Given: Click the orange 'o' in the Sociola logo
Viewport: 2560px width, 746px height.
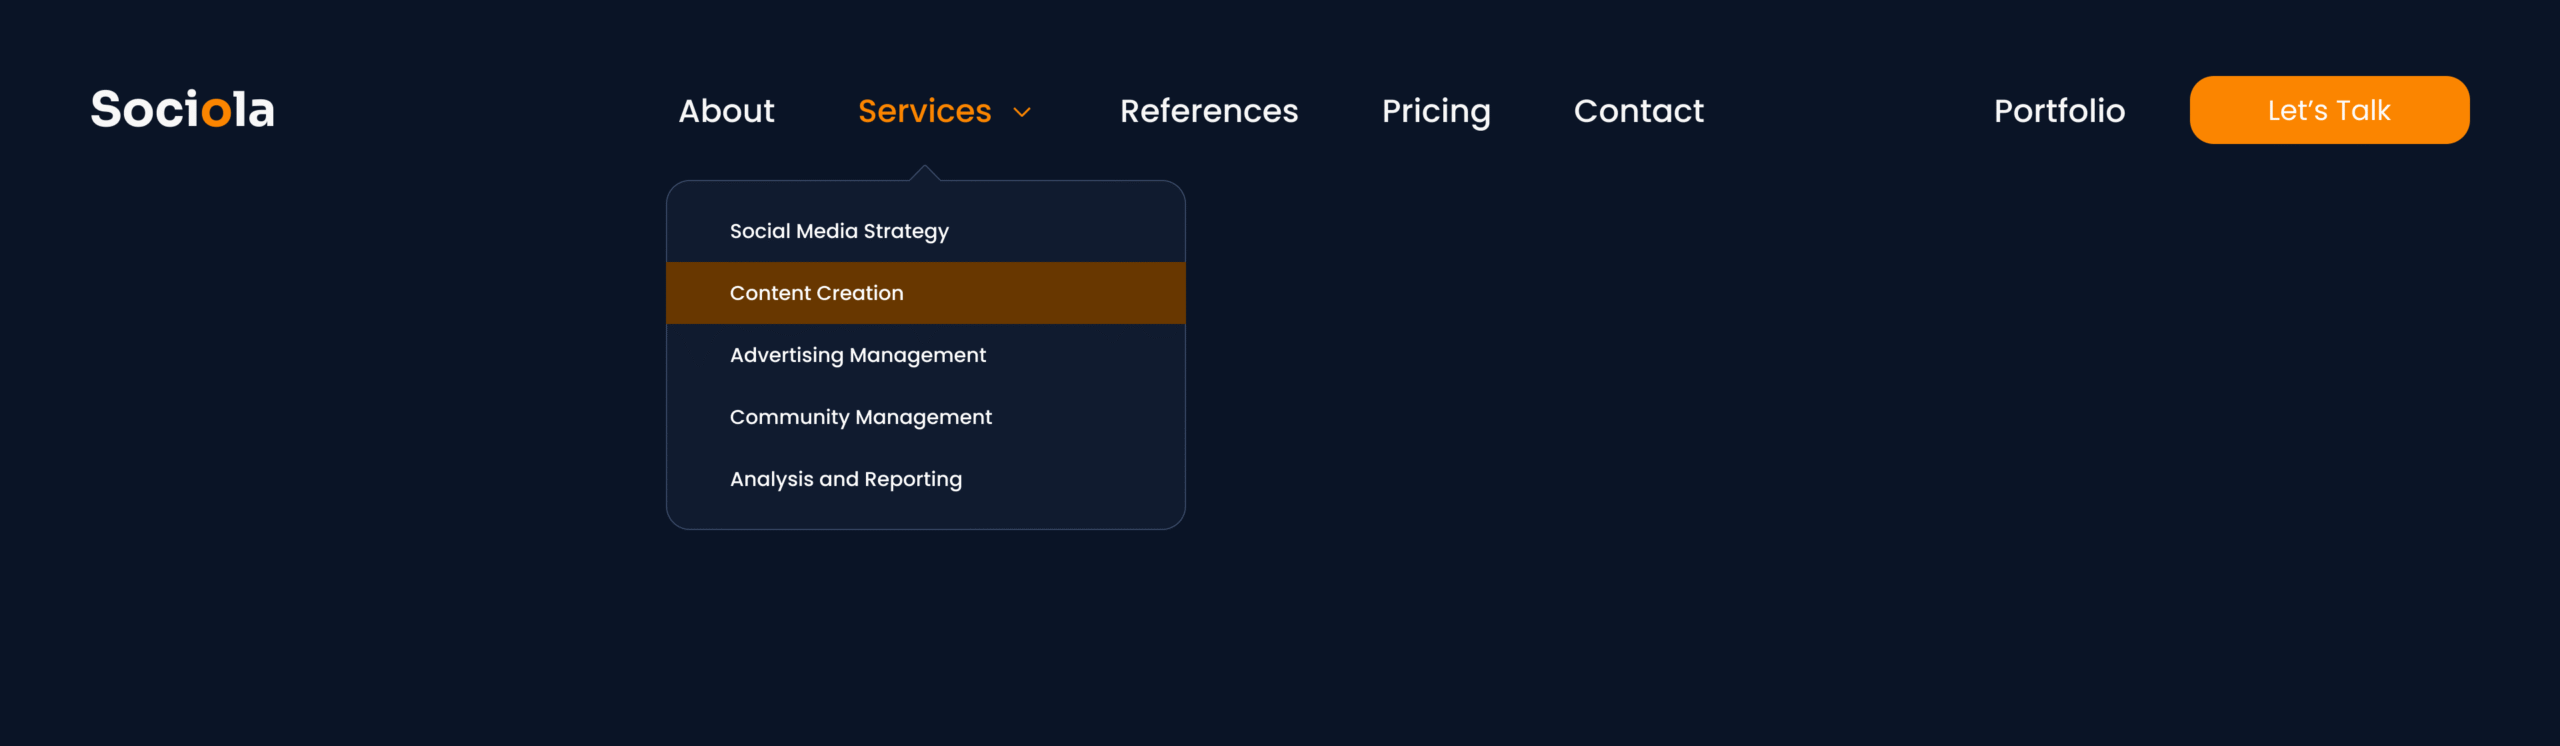Looking at the screenshot, I should (216, 112).
